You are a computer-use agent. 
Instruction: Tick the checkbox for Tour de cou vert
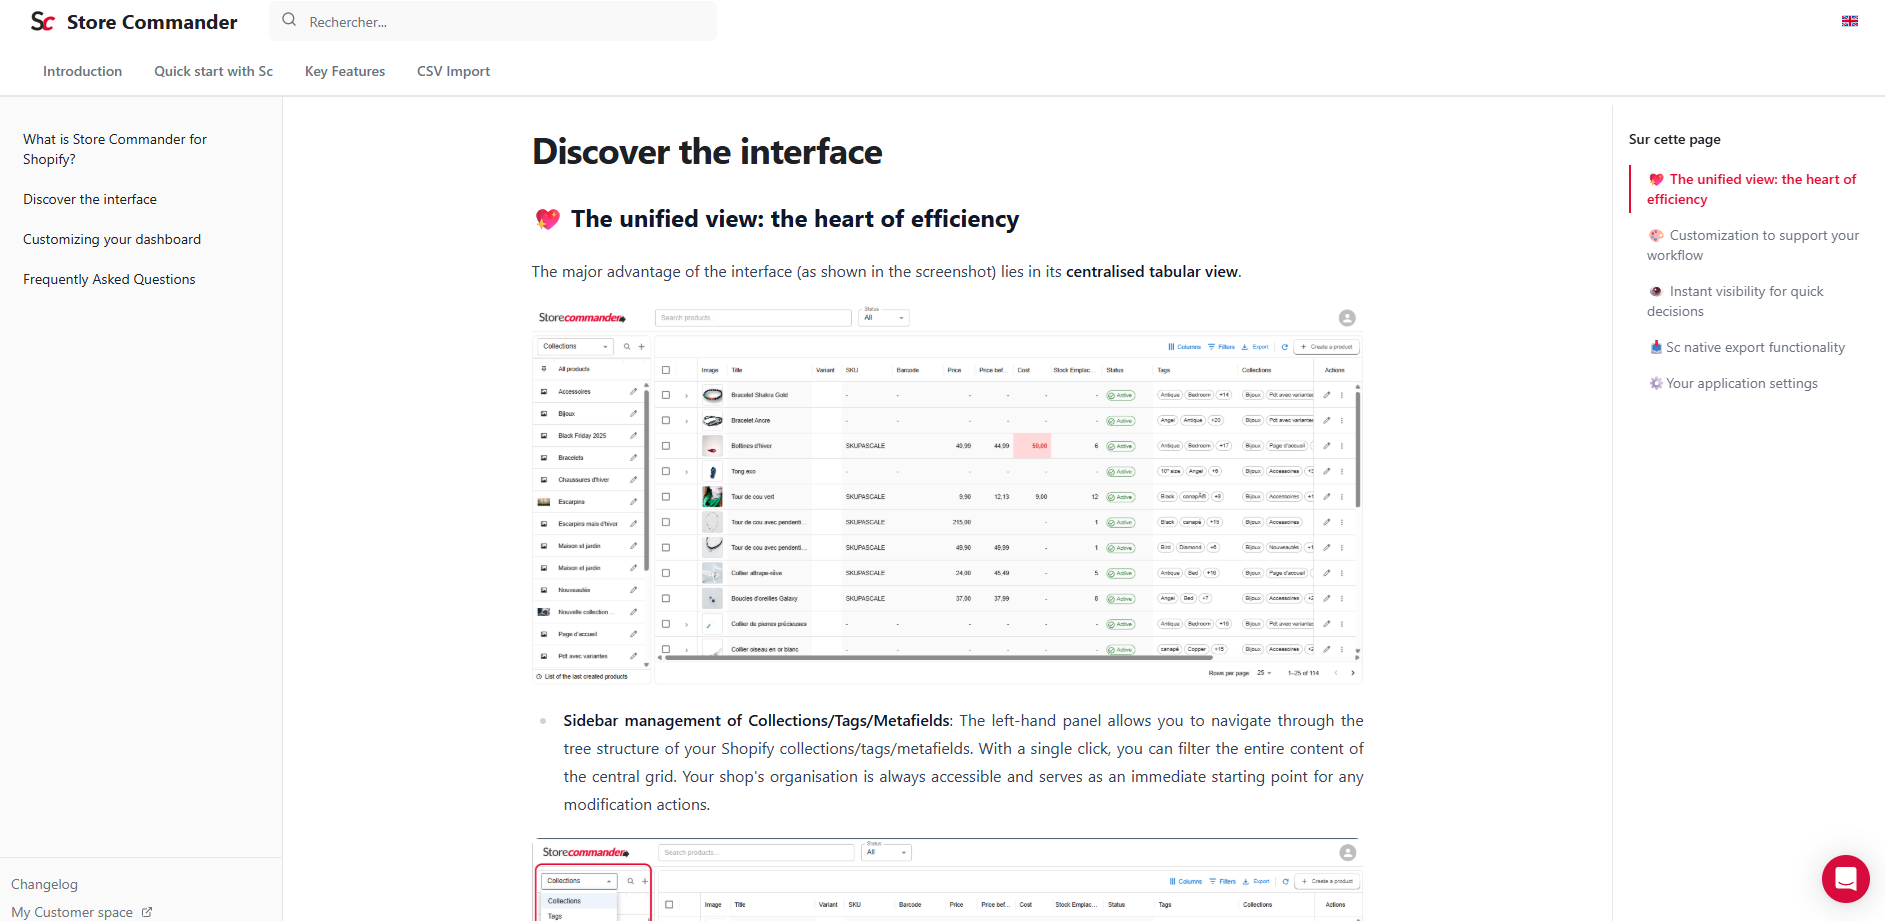[x=666, y=497]
